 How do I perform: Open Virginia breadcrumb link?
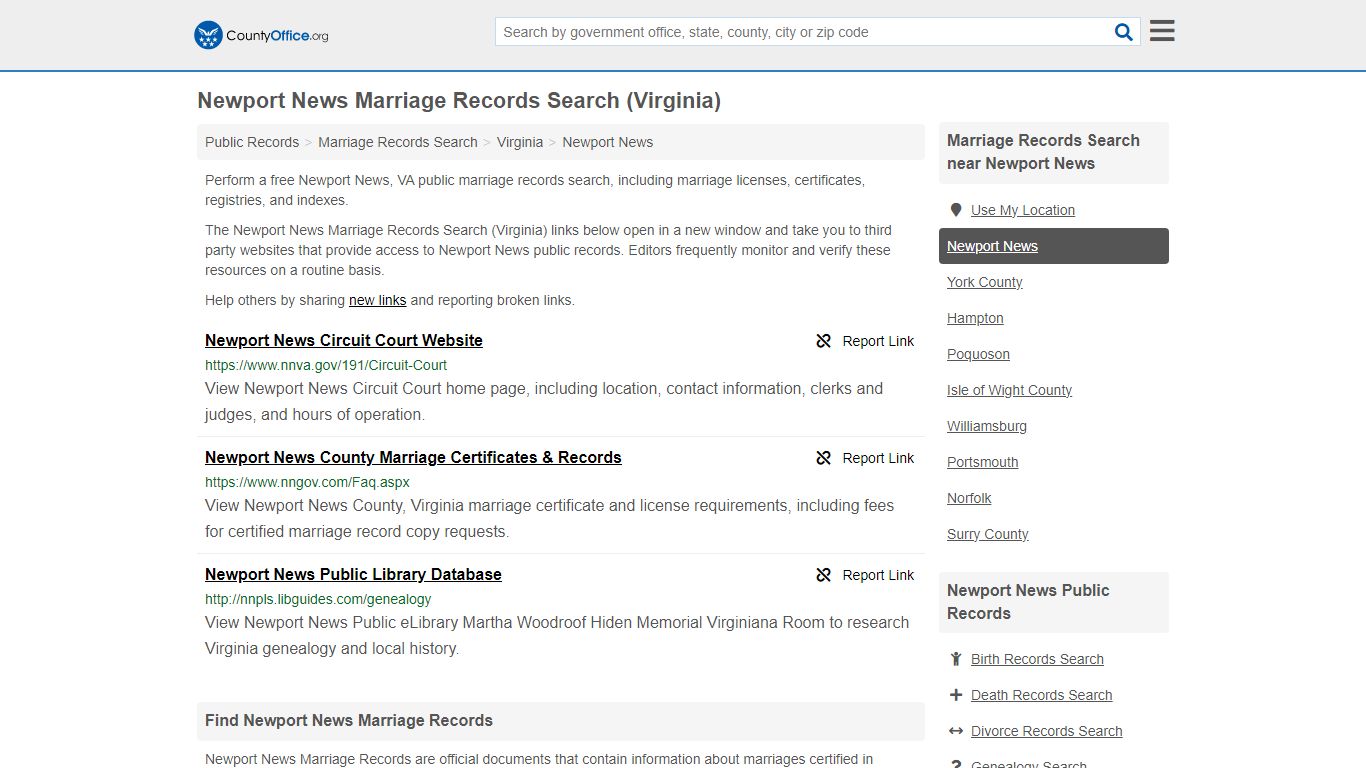520,142
